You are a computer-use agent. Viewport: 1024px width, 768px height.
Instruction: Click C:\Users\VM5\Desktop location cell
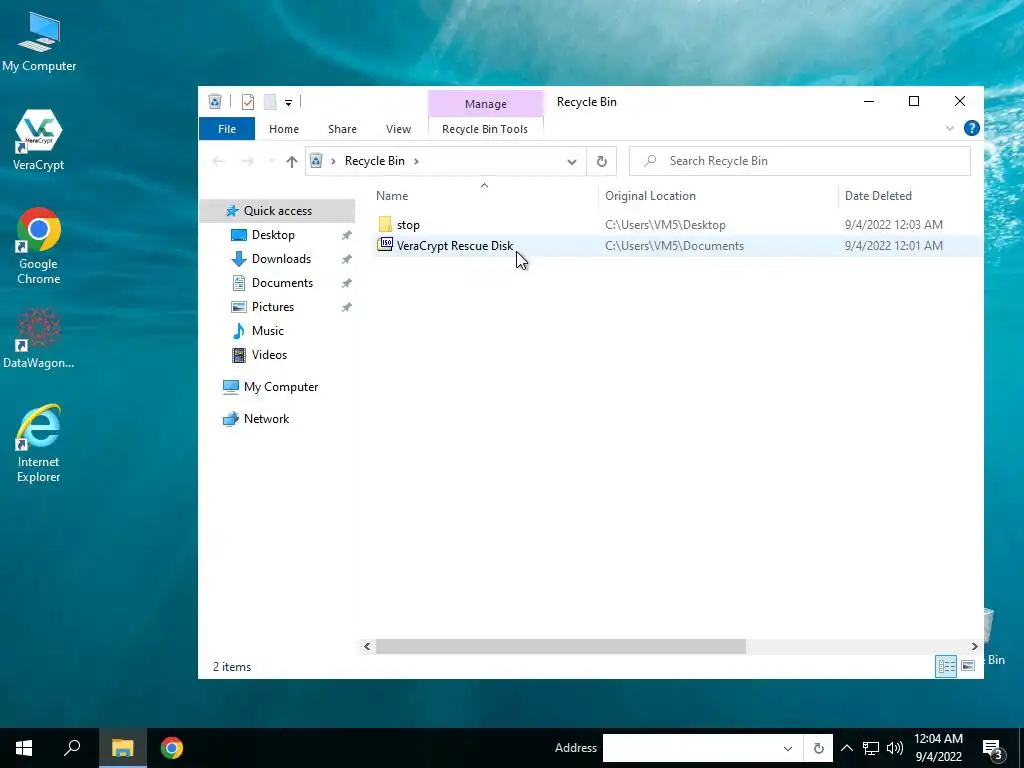click(x=665, y=225)
